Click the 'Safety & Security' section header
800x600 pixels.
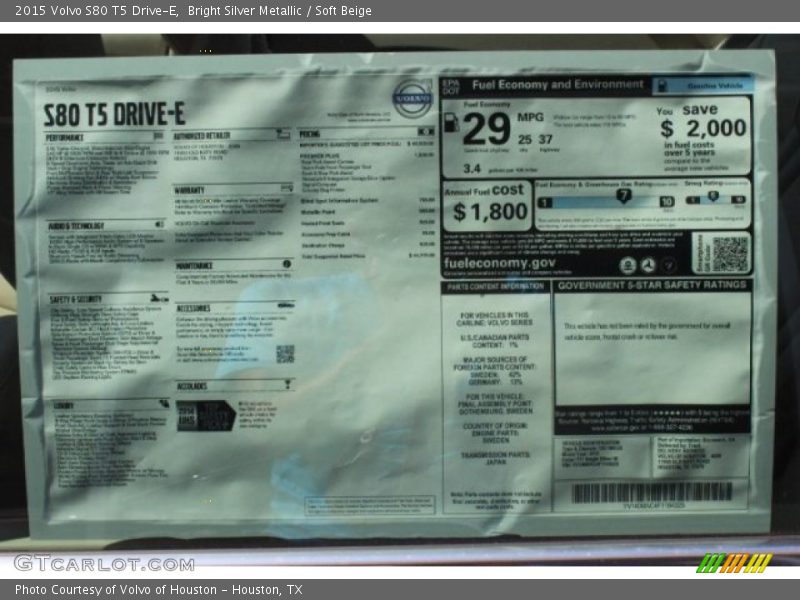click(76, 299)
